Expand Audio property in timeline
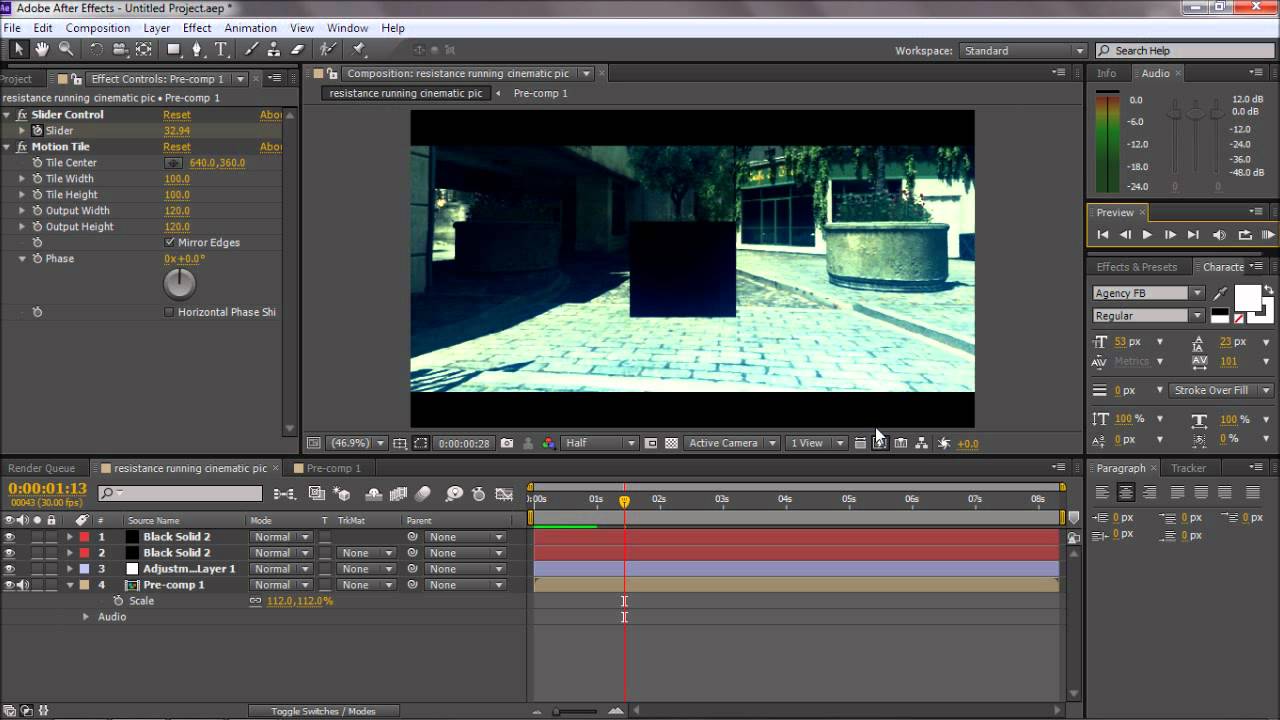Image resolution: width=1280 pixels, height=720 pixels. (86, 617)
